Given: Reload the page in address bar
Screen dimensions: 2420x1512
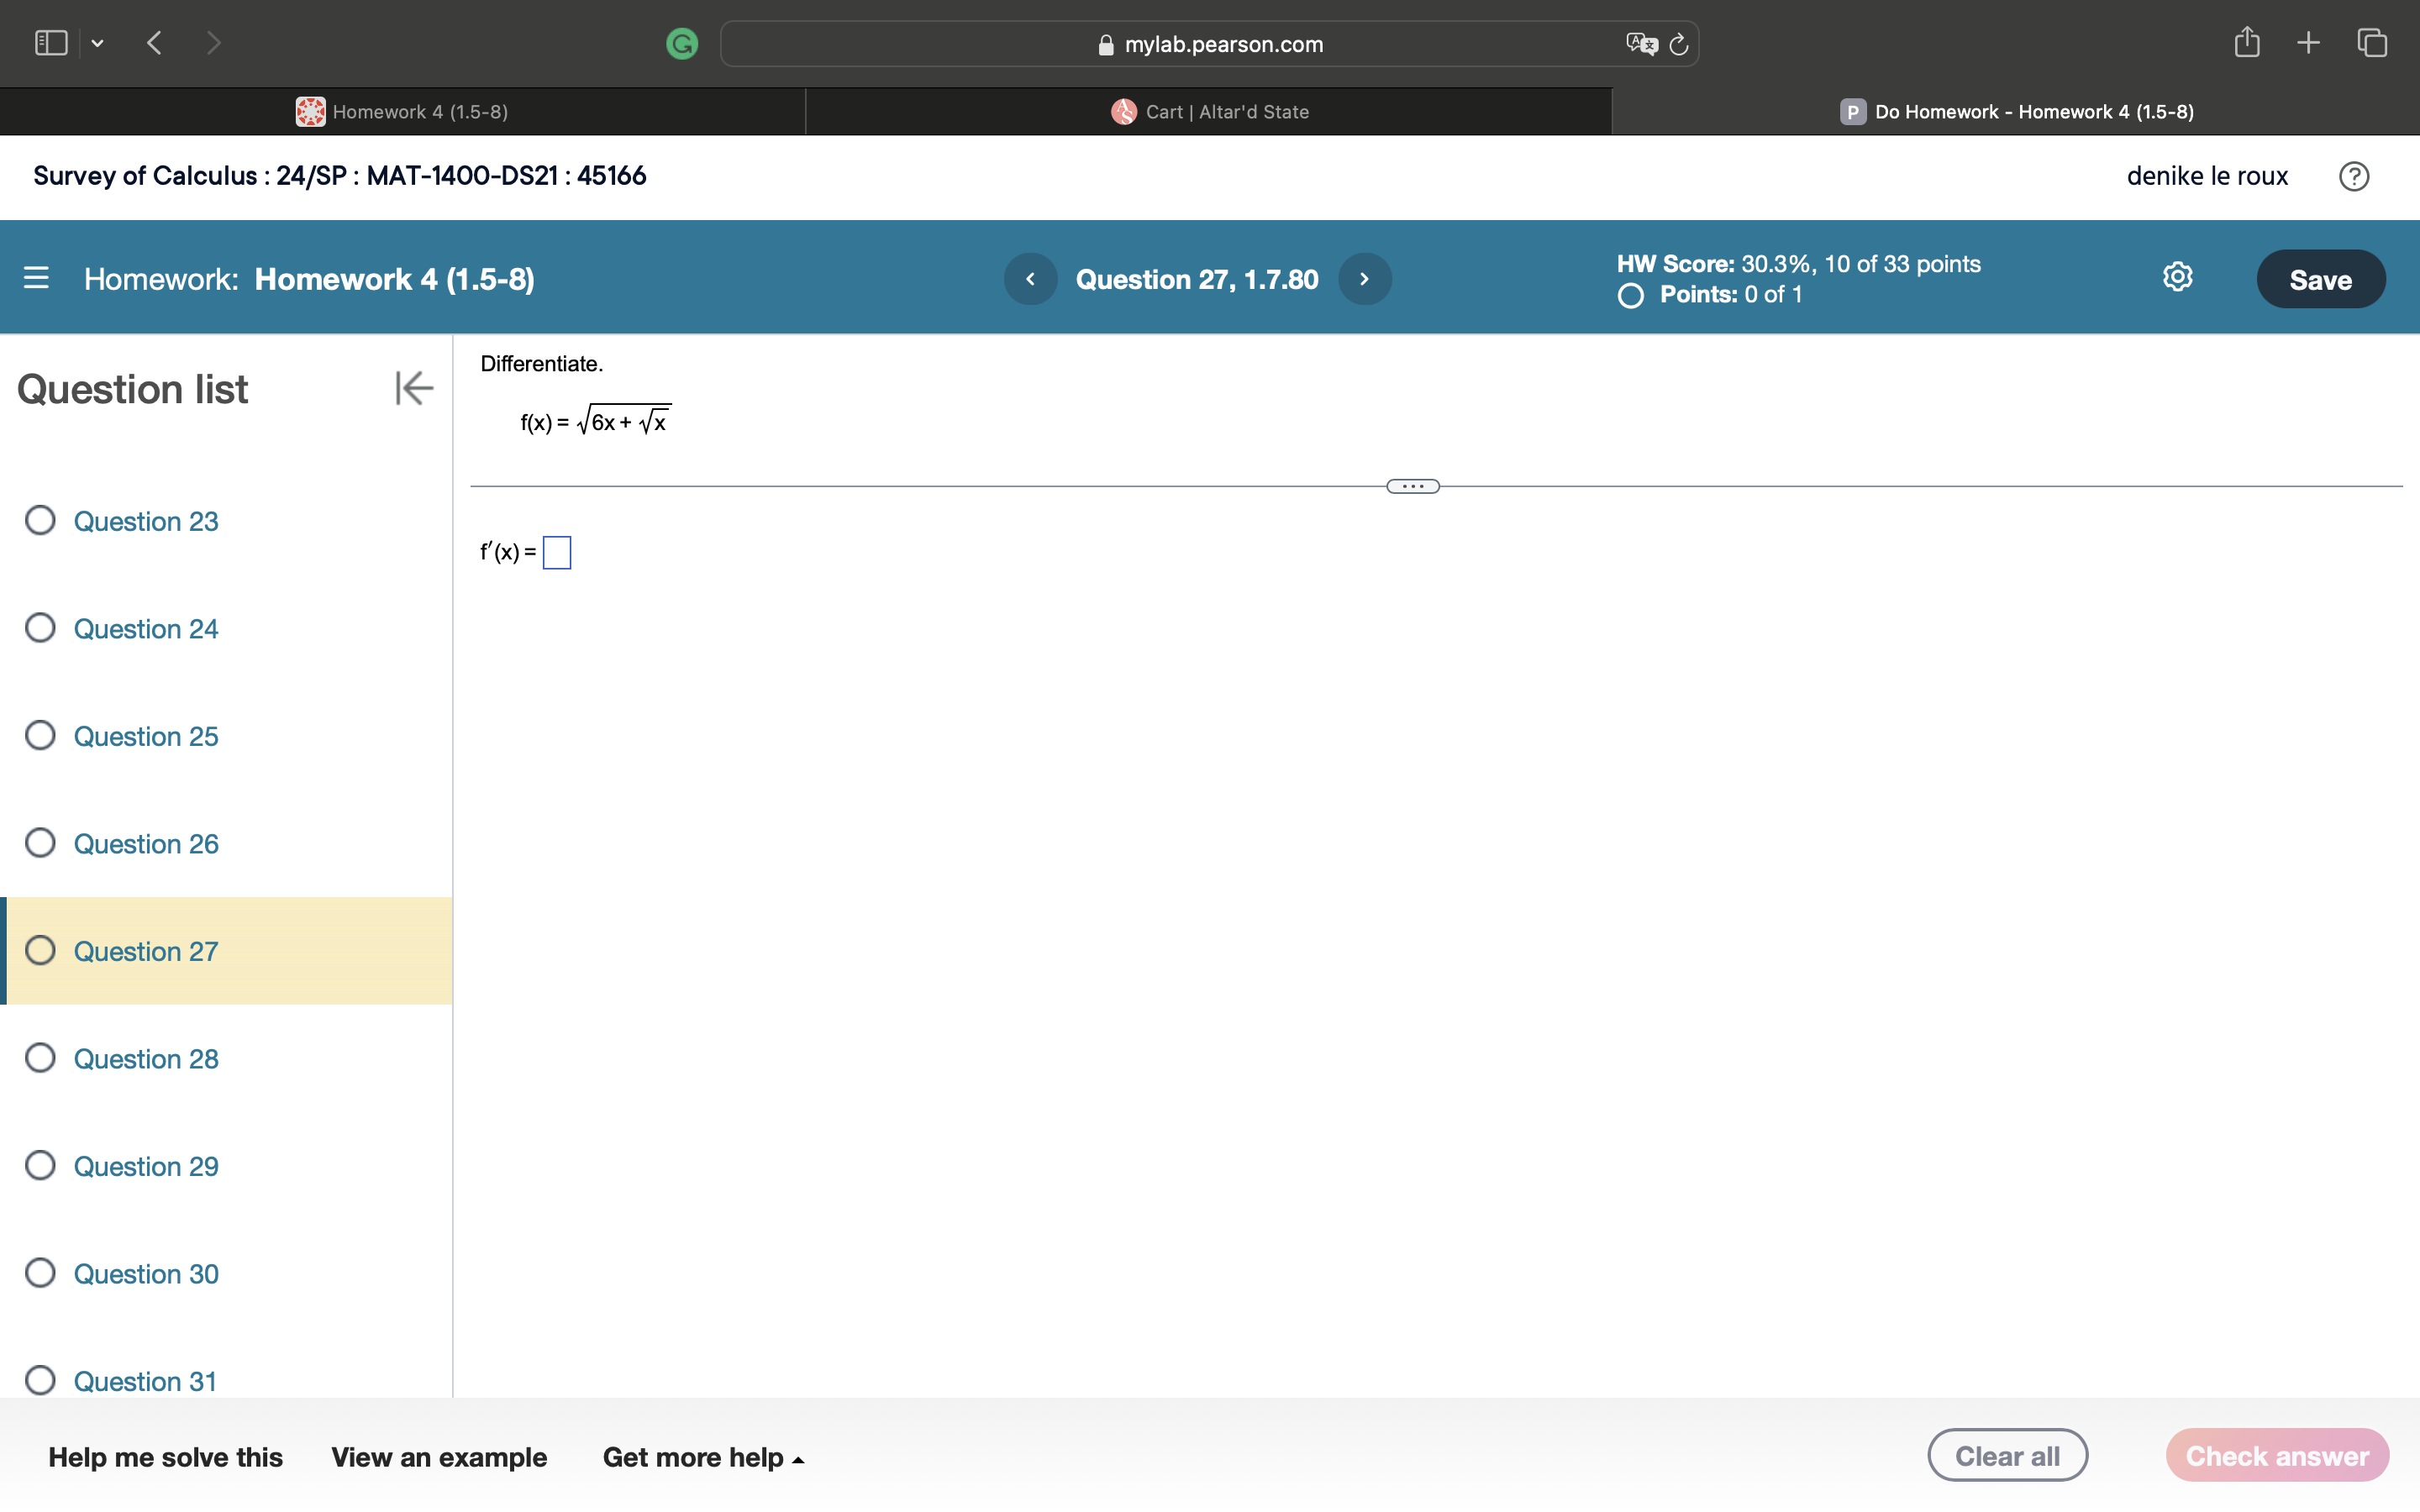Looking at the screenshot, I should 1679,44.
